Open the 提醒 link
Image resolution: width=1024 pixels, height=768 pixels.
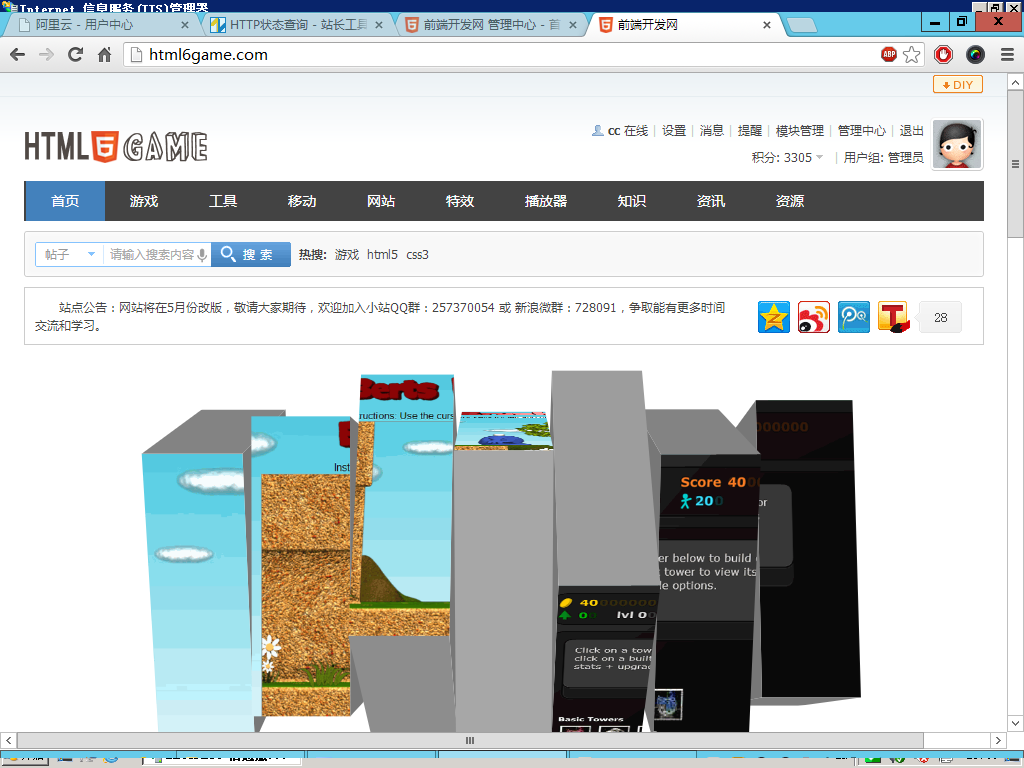[x=750, y=131]
